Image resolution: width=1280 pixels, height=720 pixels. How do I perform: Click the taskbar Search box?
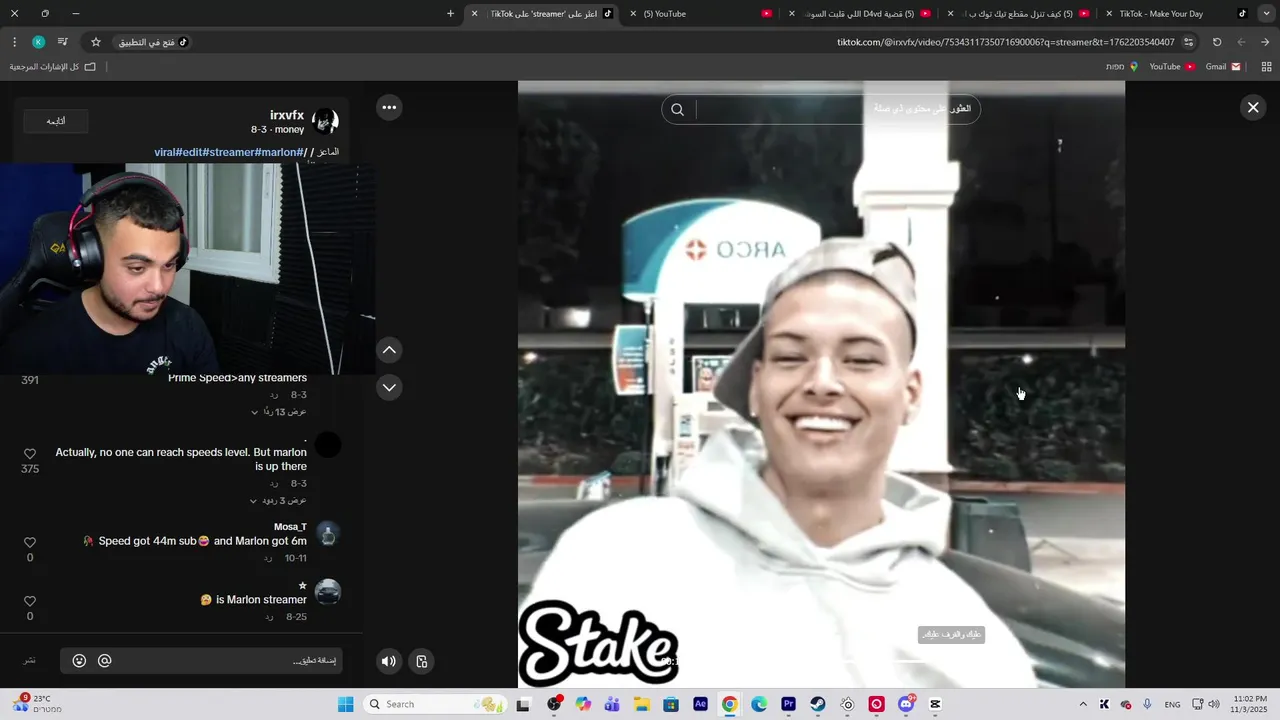click(x=434, y=704)
